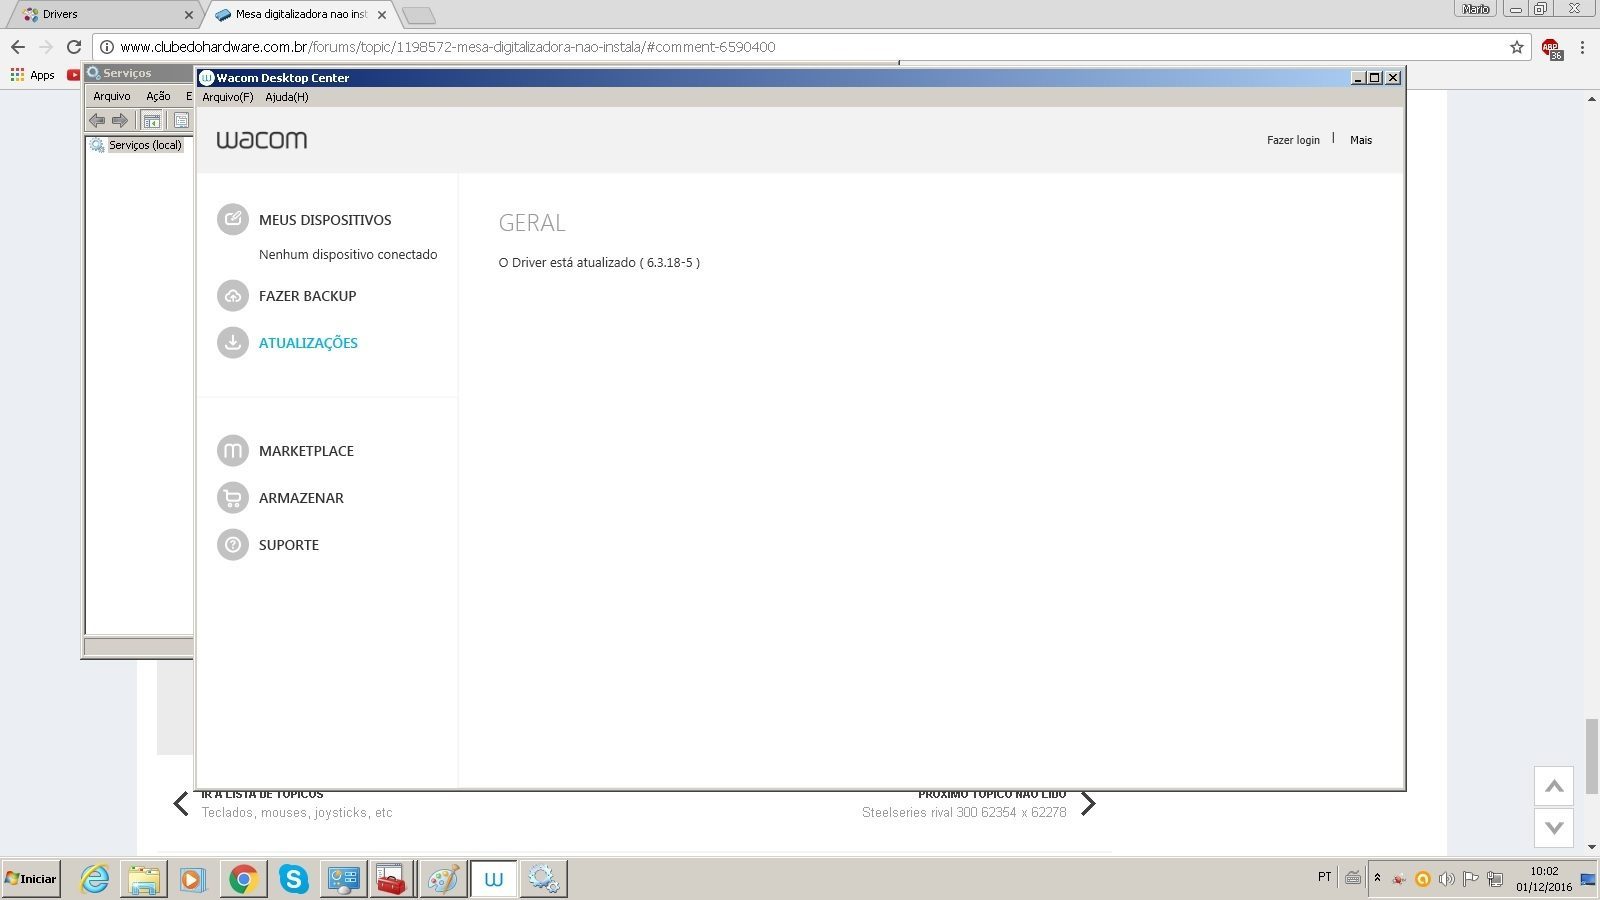Open Google Chrome taskbar icon

click(x=243, y=879)
